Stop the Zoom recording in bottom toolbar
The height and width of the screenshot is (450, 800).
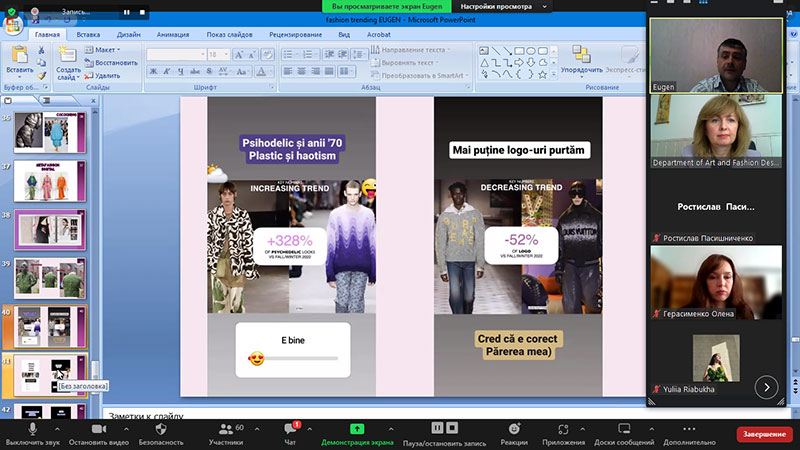click(452, 428)
